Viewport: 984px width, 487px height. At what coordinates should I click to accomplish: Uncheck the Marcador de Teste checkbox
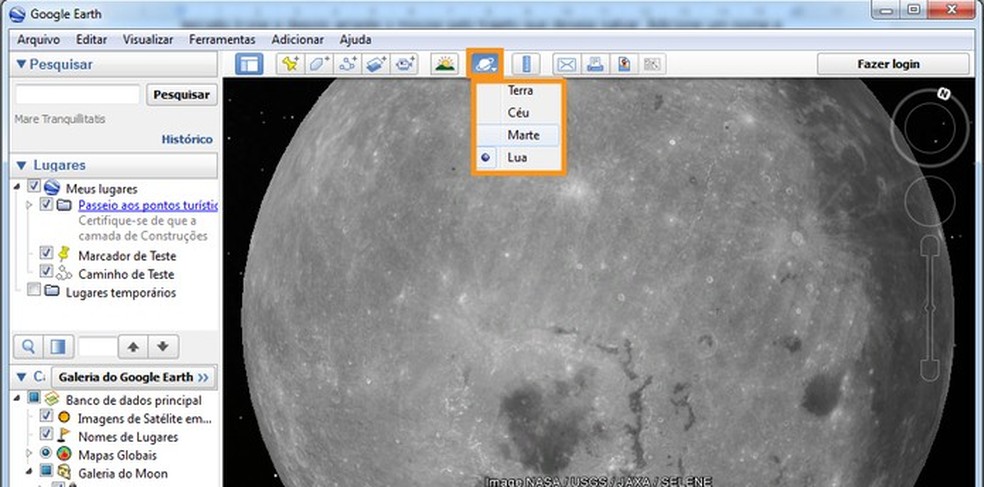[46, 252]
